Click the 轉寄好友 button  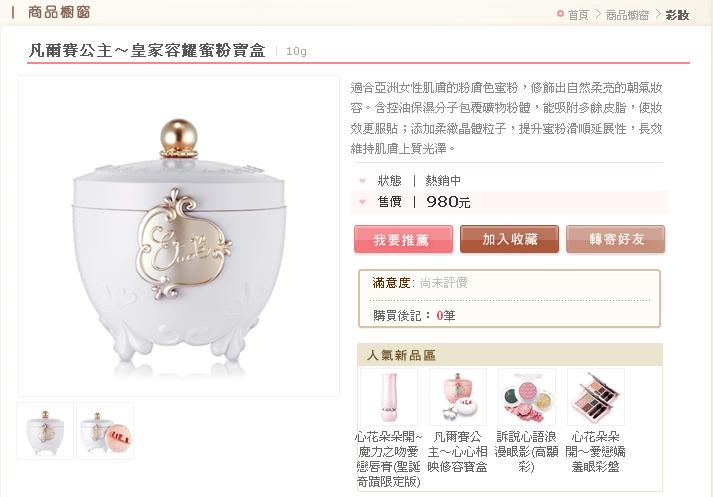616,239
